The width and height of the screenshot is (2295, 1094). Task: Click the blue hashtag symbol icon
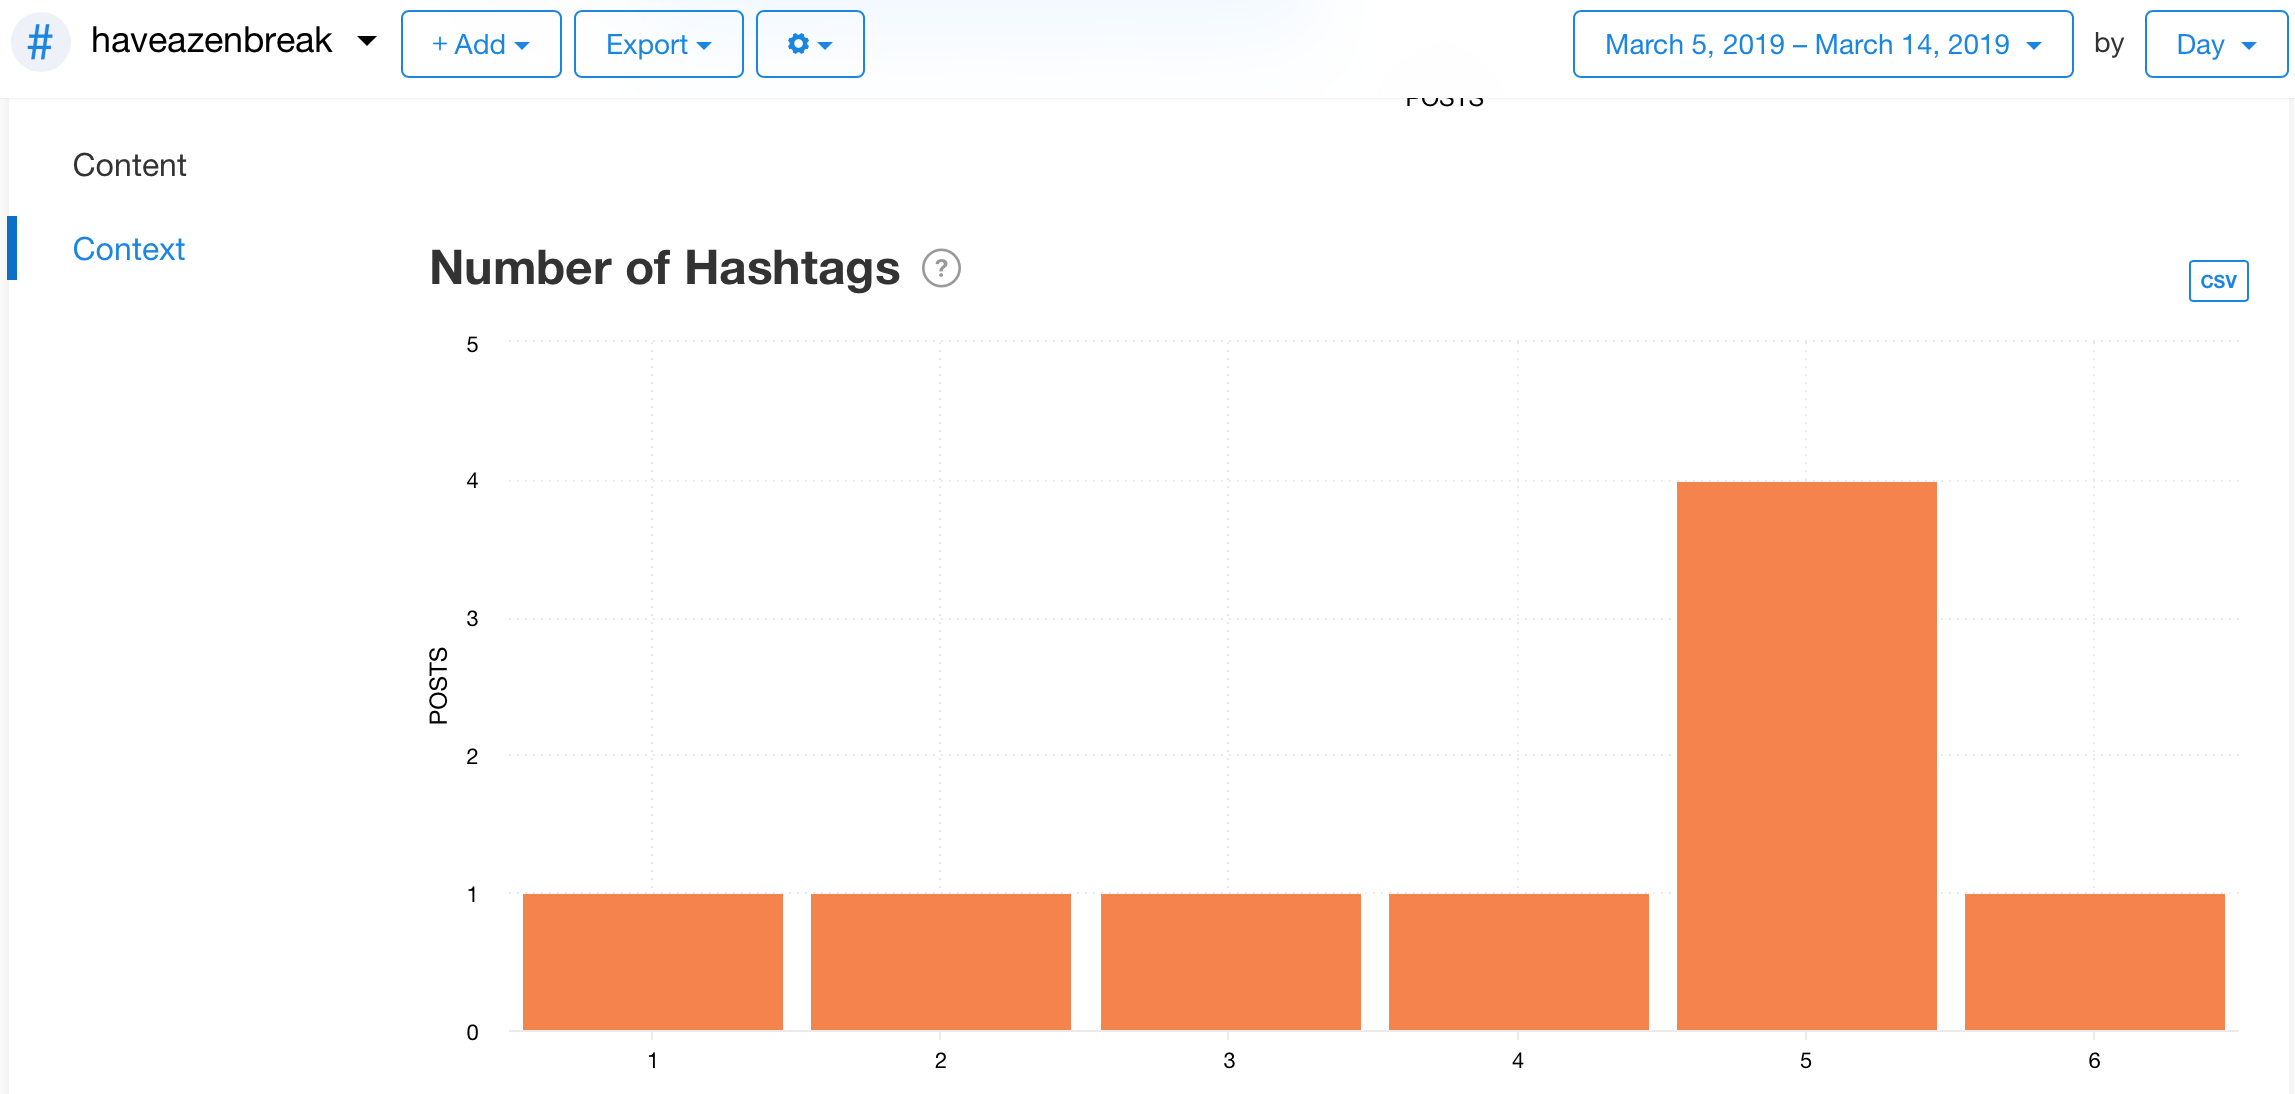click(40, 43)
